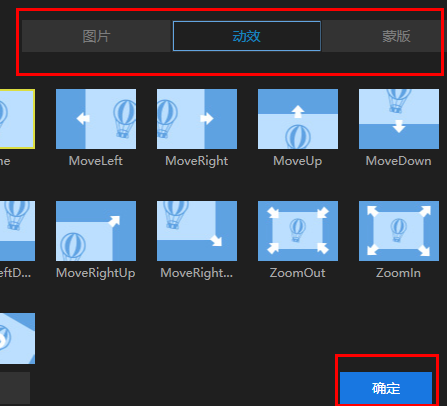Choose the partially visible ...eftD... effect thumbnail
This screenshot has height=406, width=447.
pyautogui.click(x=17, y=231)
